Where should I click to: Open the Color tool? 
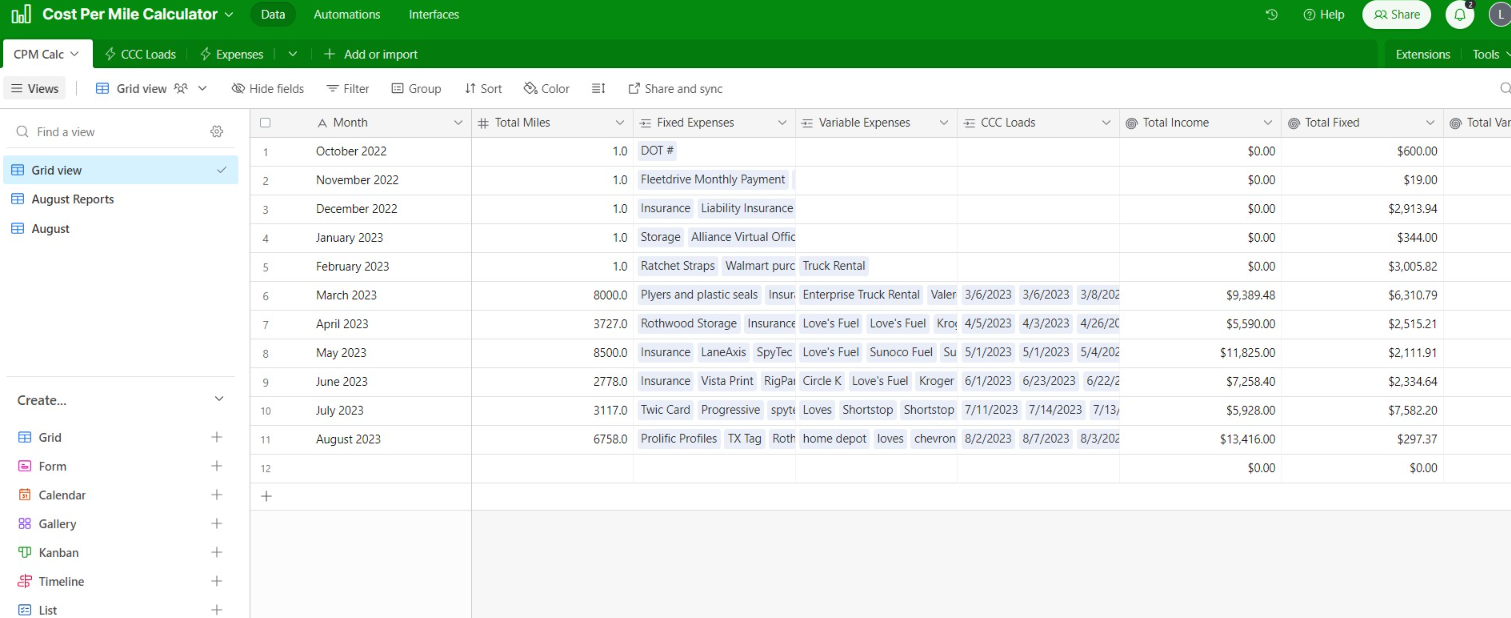pyautogui.click(x=546, y=88)
